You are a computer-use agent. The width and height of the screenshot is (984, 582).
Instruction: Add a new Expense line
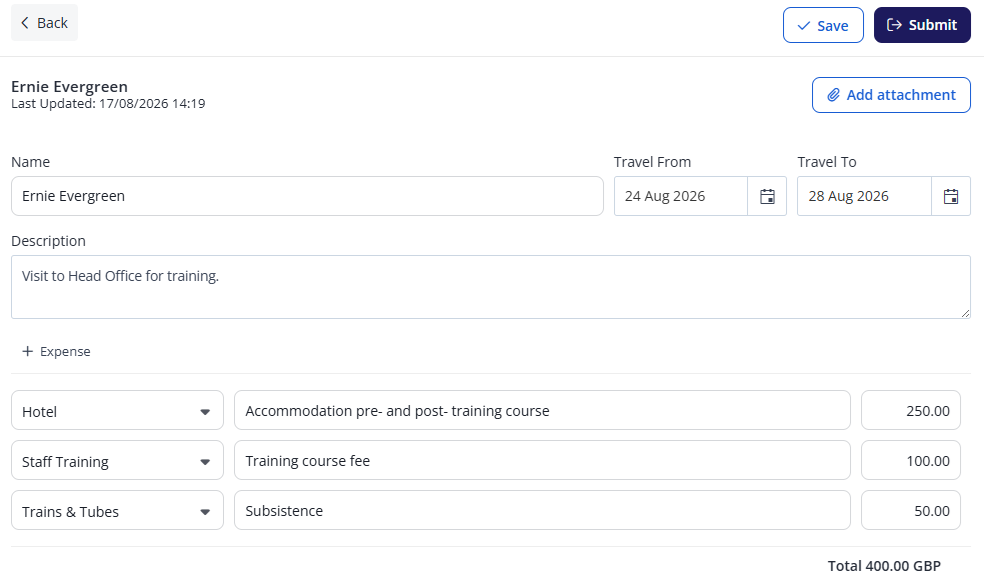pyautogui.click(x=56, y=352)
